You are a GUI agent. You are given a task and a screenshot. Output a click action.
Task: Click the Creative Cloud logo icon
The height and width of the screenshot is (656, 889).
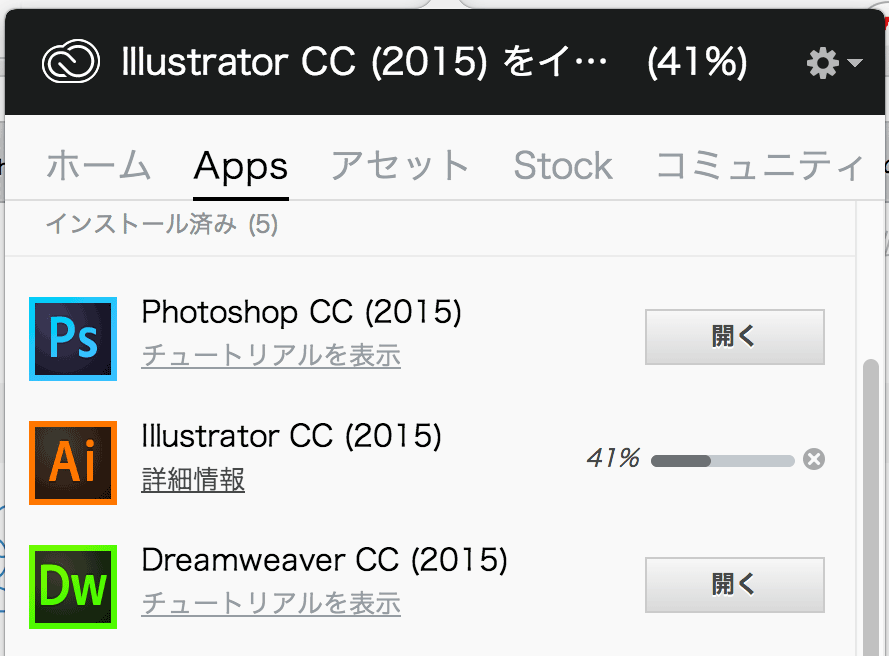71,61
